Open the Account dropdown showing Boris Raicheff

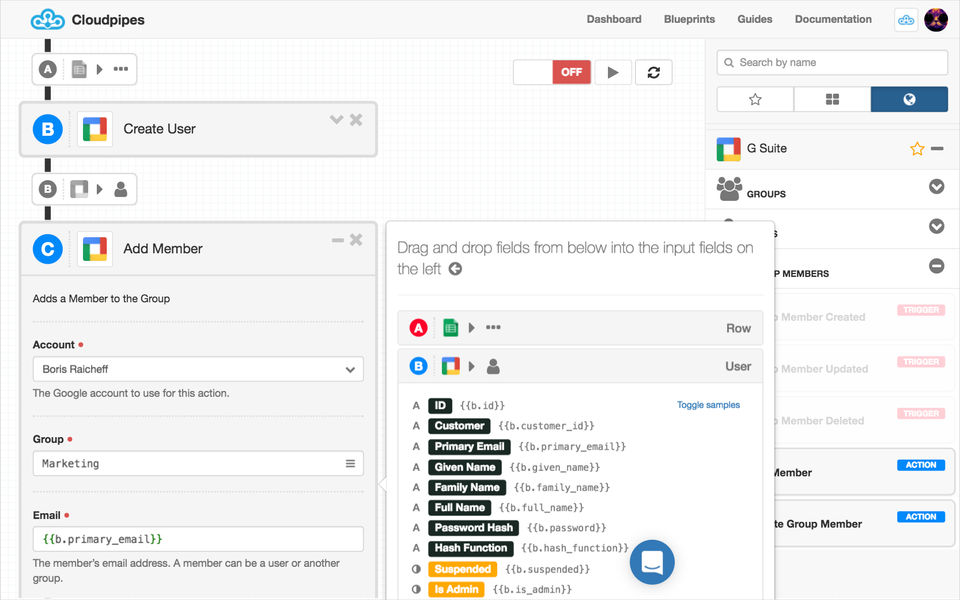tap(198, 369)
